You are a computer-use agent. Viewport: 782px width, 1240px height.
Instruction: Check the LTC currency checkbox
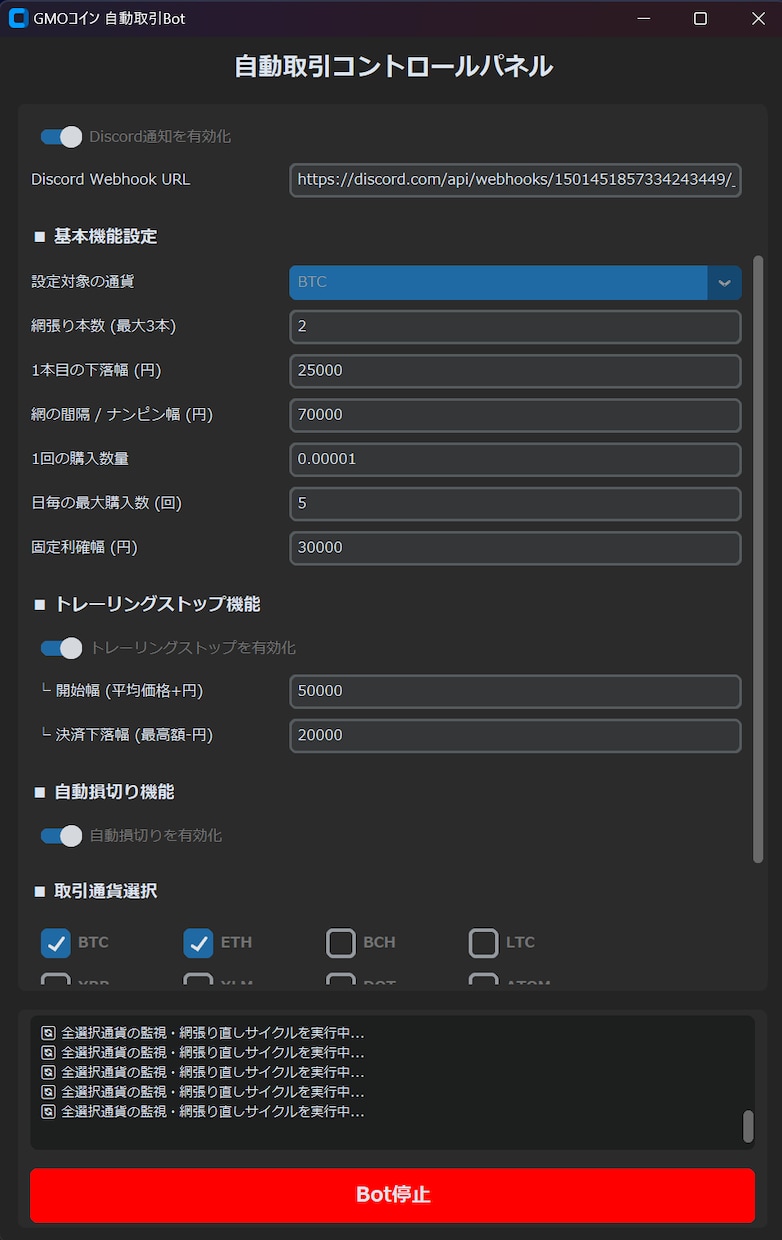[x=483, y=943]
